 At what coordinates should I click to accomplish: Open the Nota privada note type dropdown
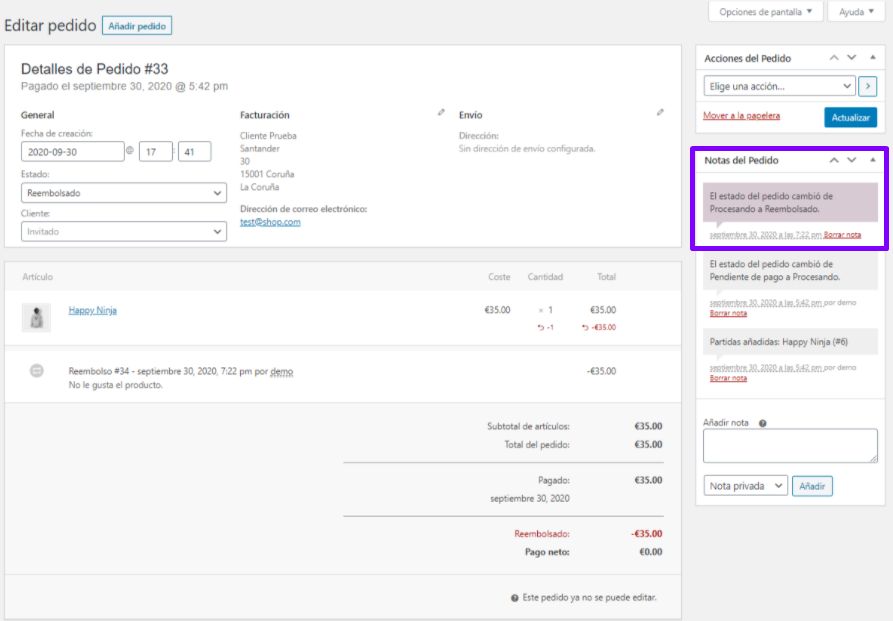click(x=745, y=486)
